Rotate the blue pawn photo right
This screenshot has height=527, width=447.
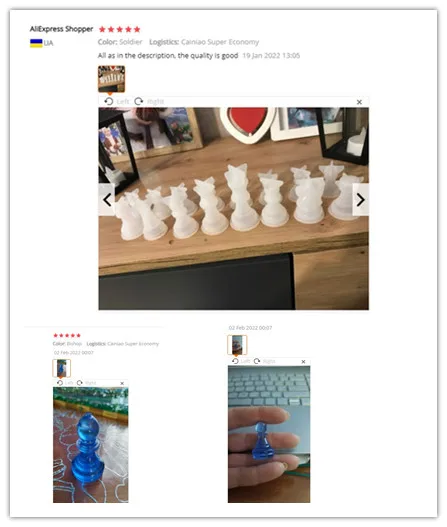[265, 361]
